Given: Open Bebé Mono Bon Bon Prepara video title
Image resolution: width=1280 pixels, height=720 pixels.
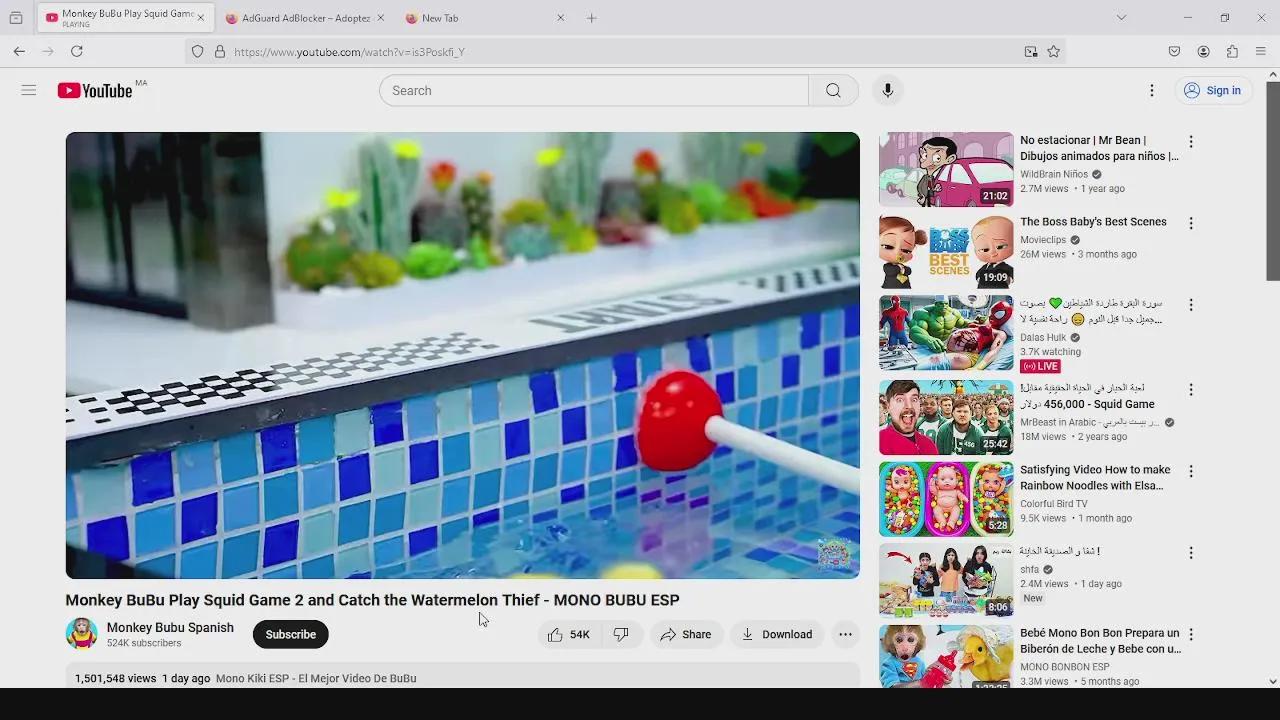Looking at the screenshot, I should point(1100,641).
